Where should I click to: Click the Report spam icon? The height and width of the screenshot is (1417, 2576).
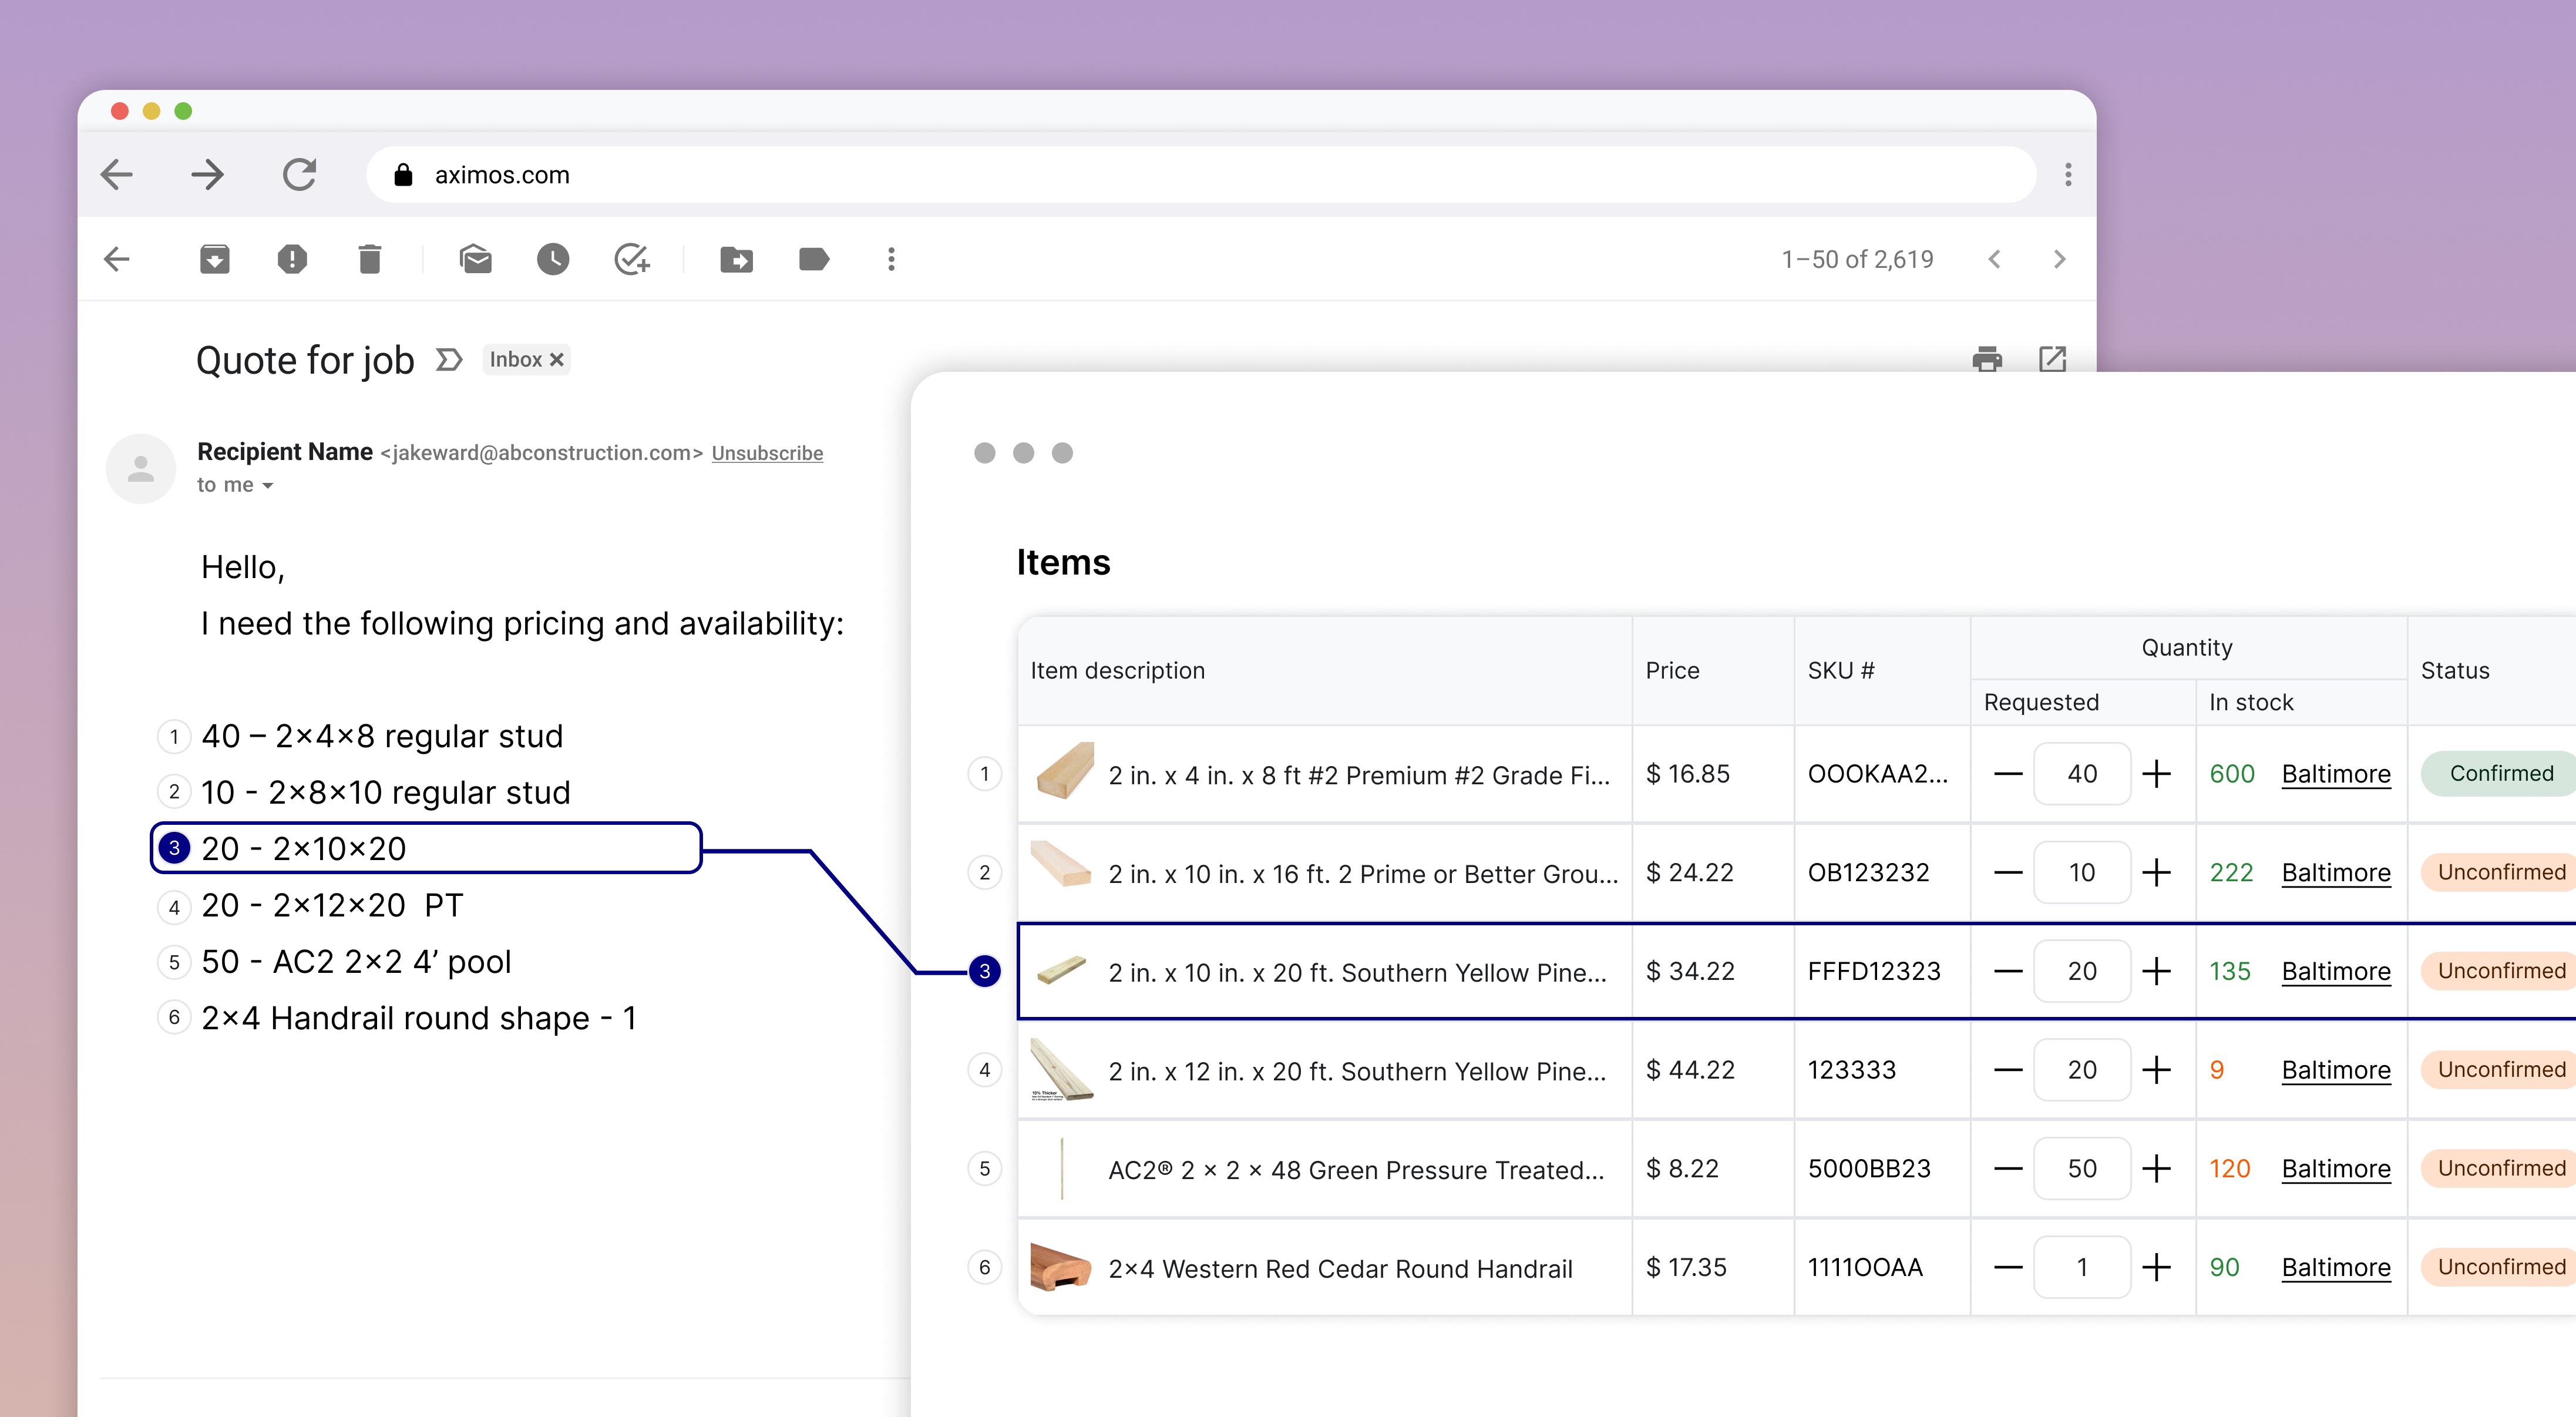coord(292,260)
